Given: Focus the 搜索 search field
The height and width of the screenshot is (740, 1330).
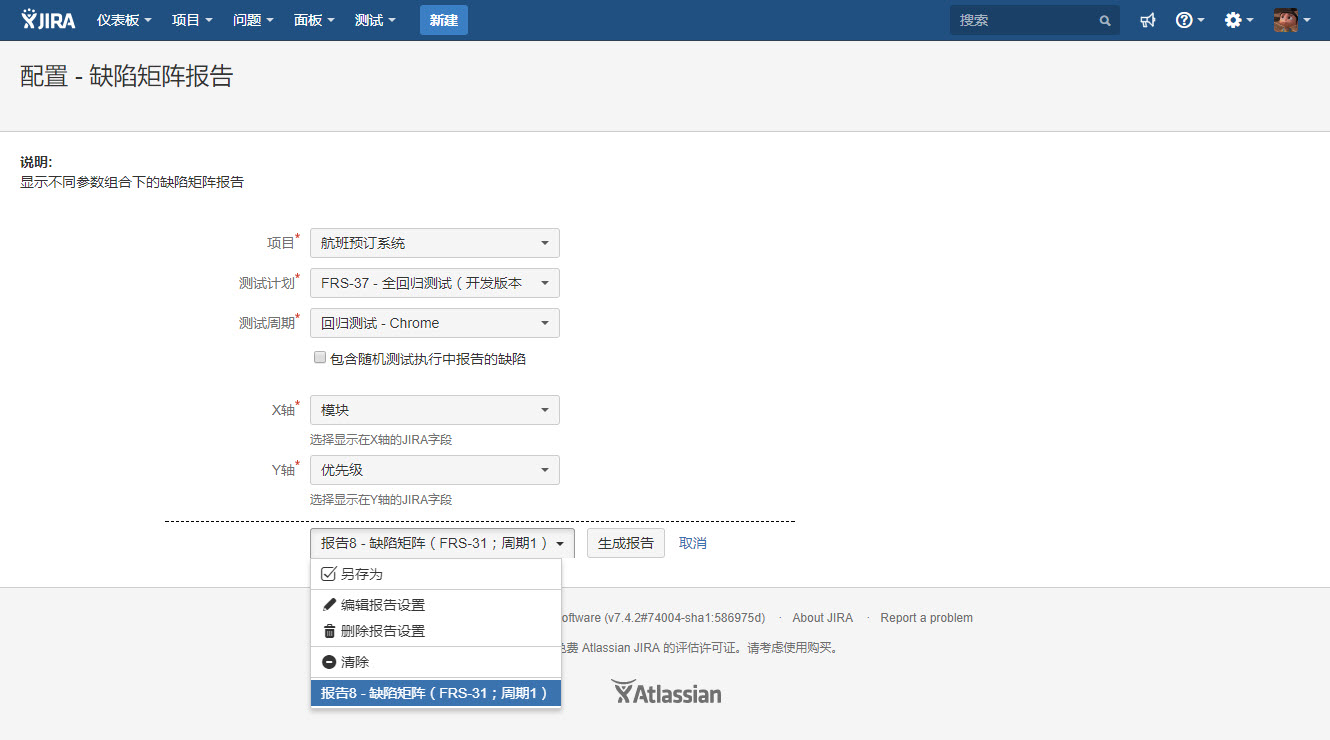Looking at the screenshot, I should (1035, 20).
